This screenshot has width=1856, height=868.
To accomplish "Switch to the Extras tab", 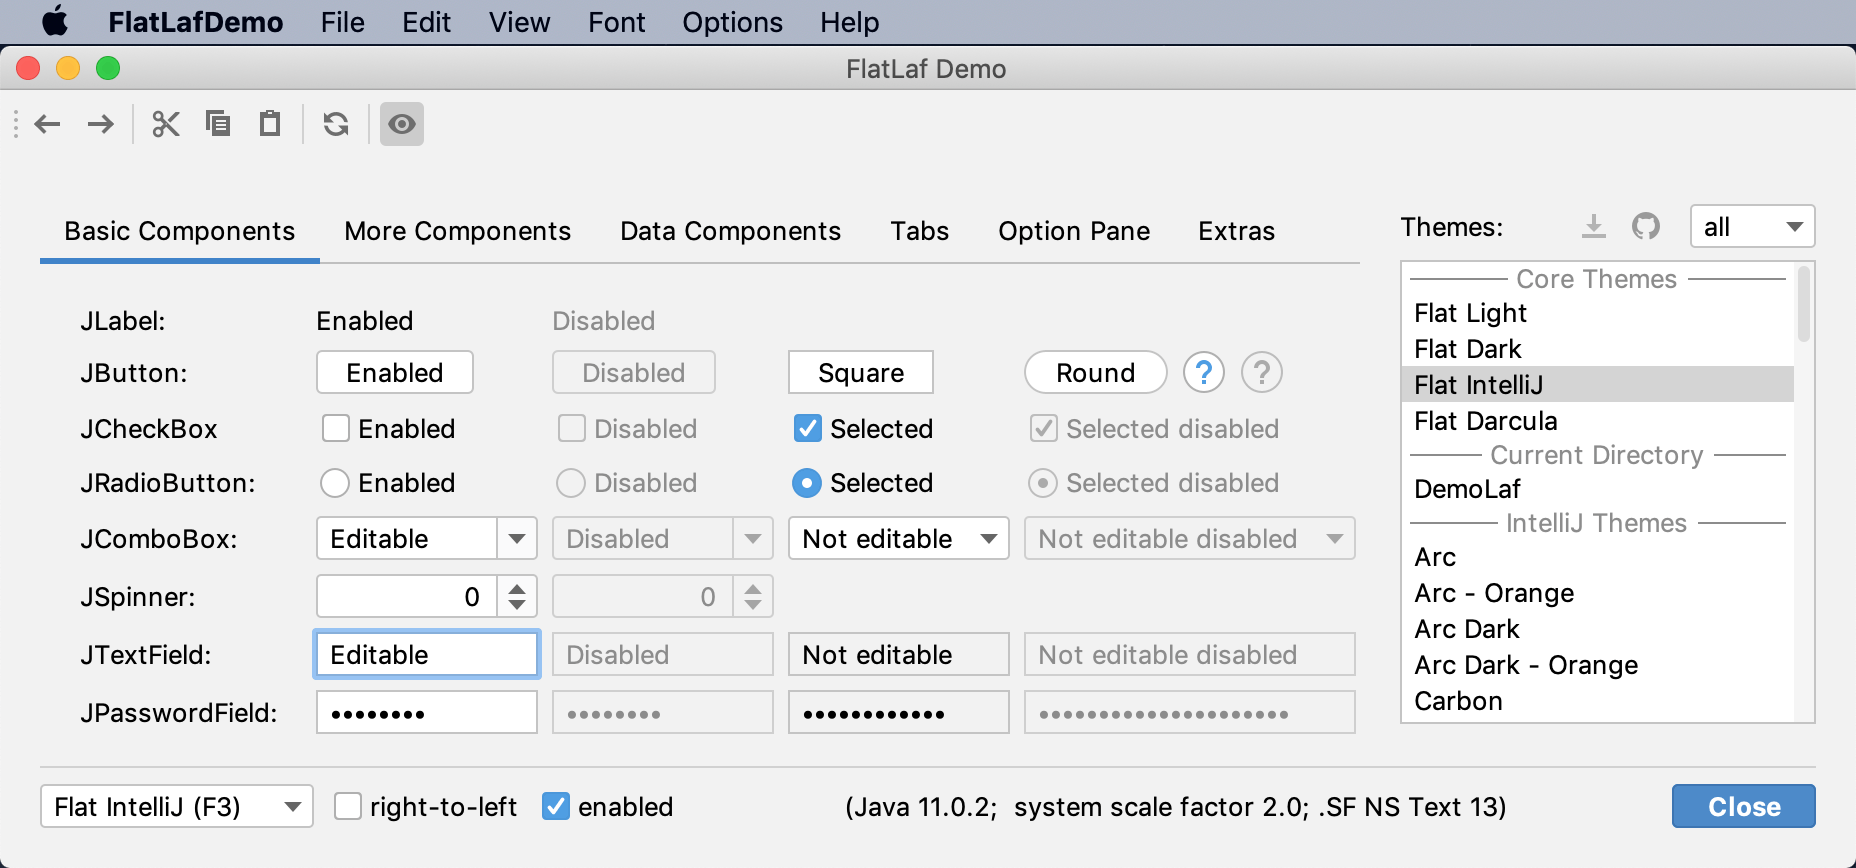I will (1237, 231).
